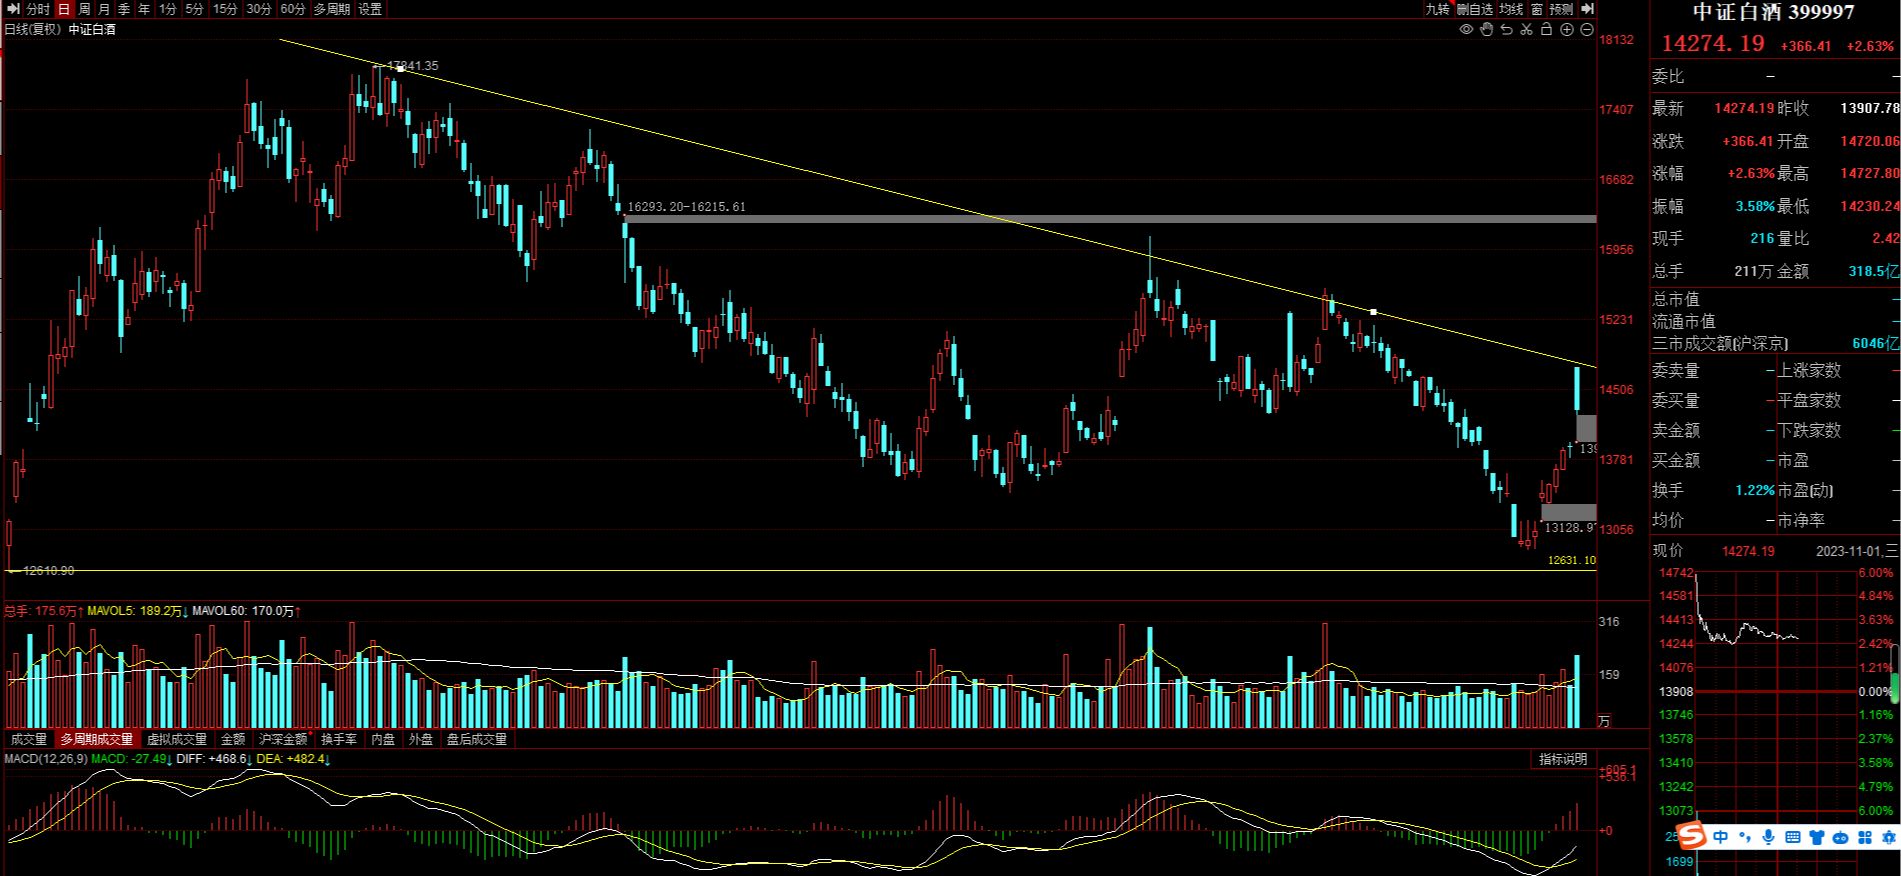Open 设置 chart settings

(x=370, y=9)
